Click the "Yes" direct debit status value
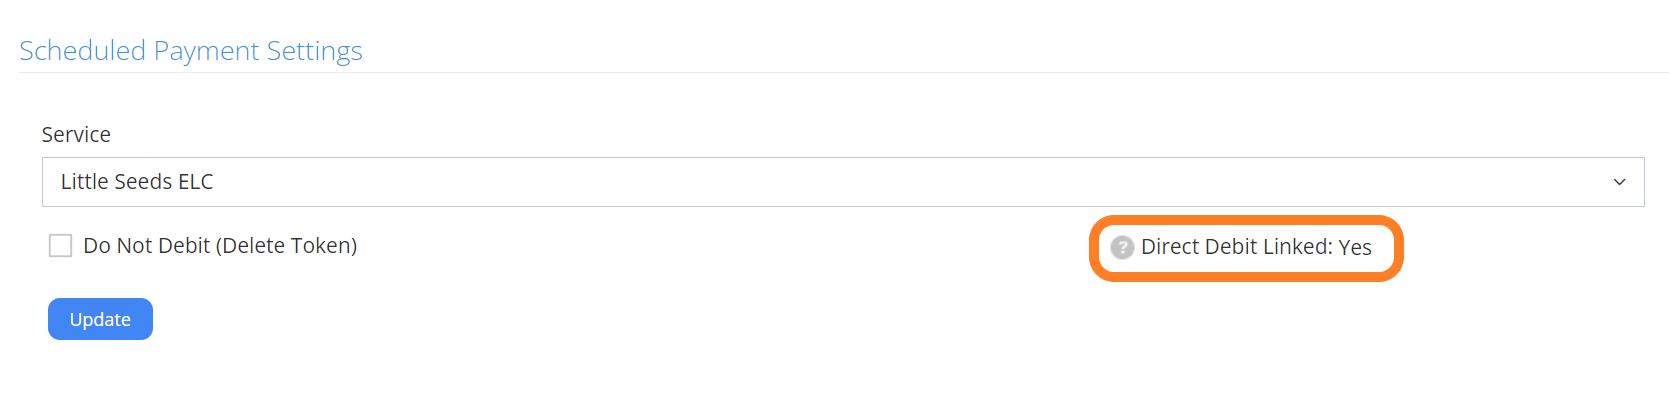Image resolution: width=1669 pixels, height=403 pixels. click(1355, 247)
